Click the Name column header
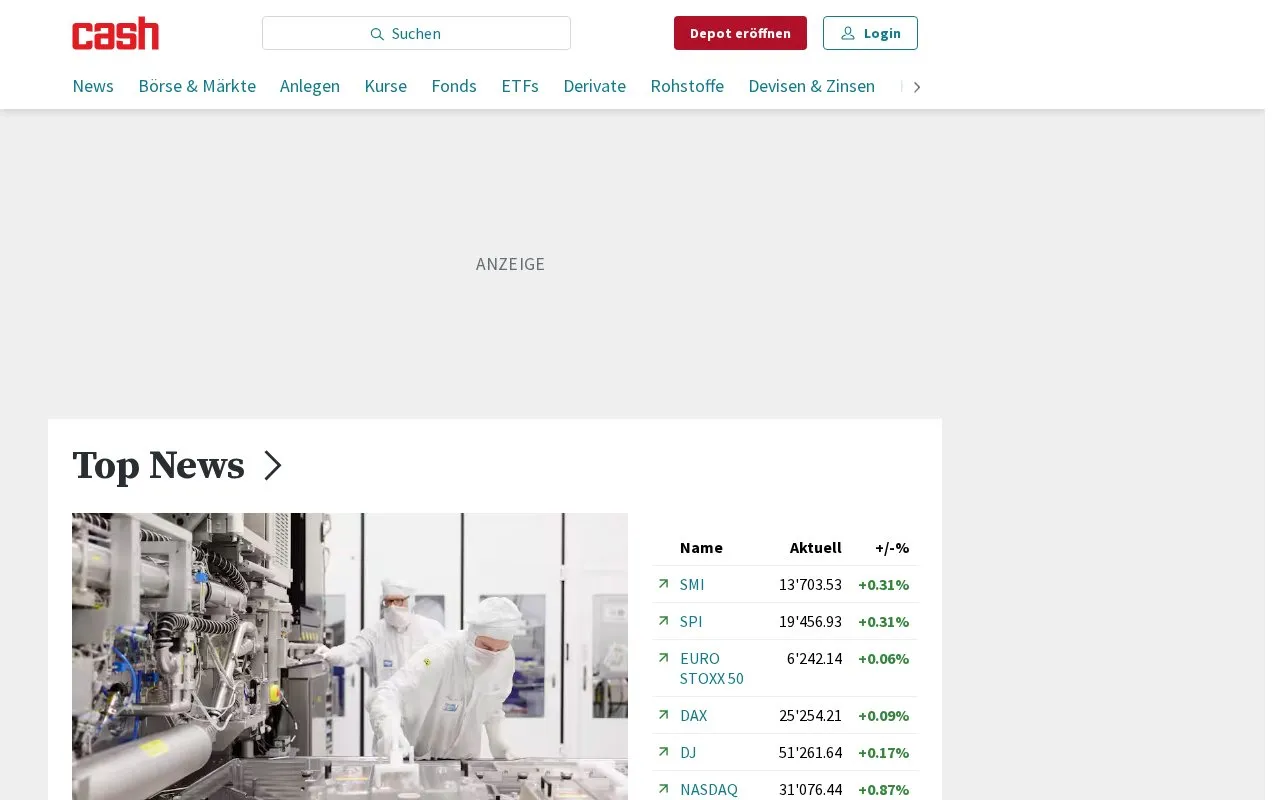 701,547
